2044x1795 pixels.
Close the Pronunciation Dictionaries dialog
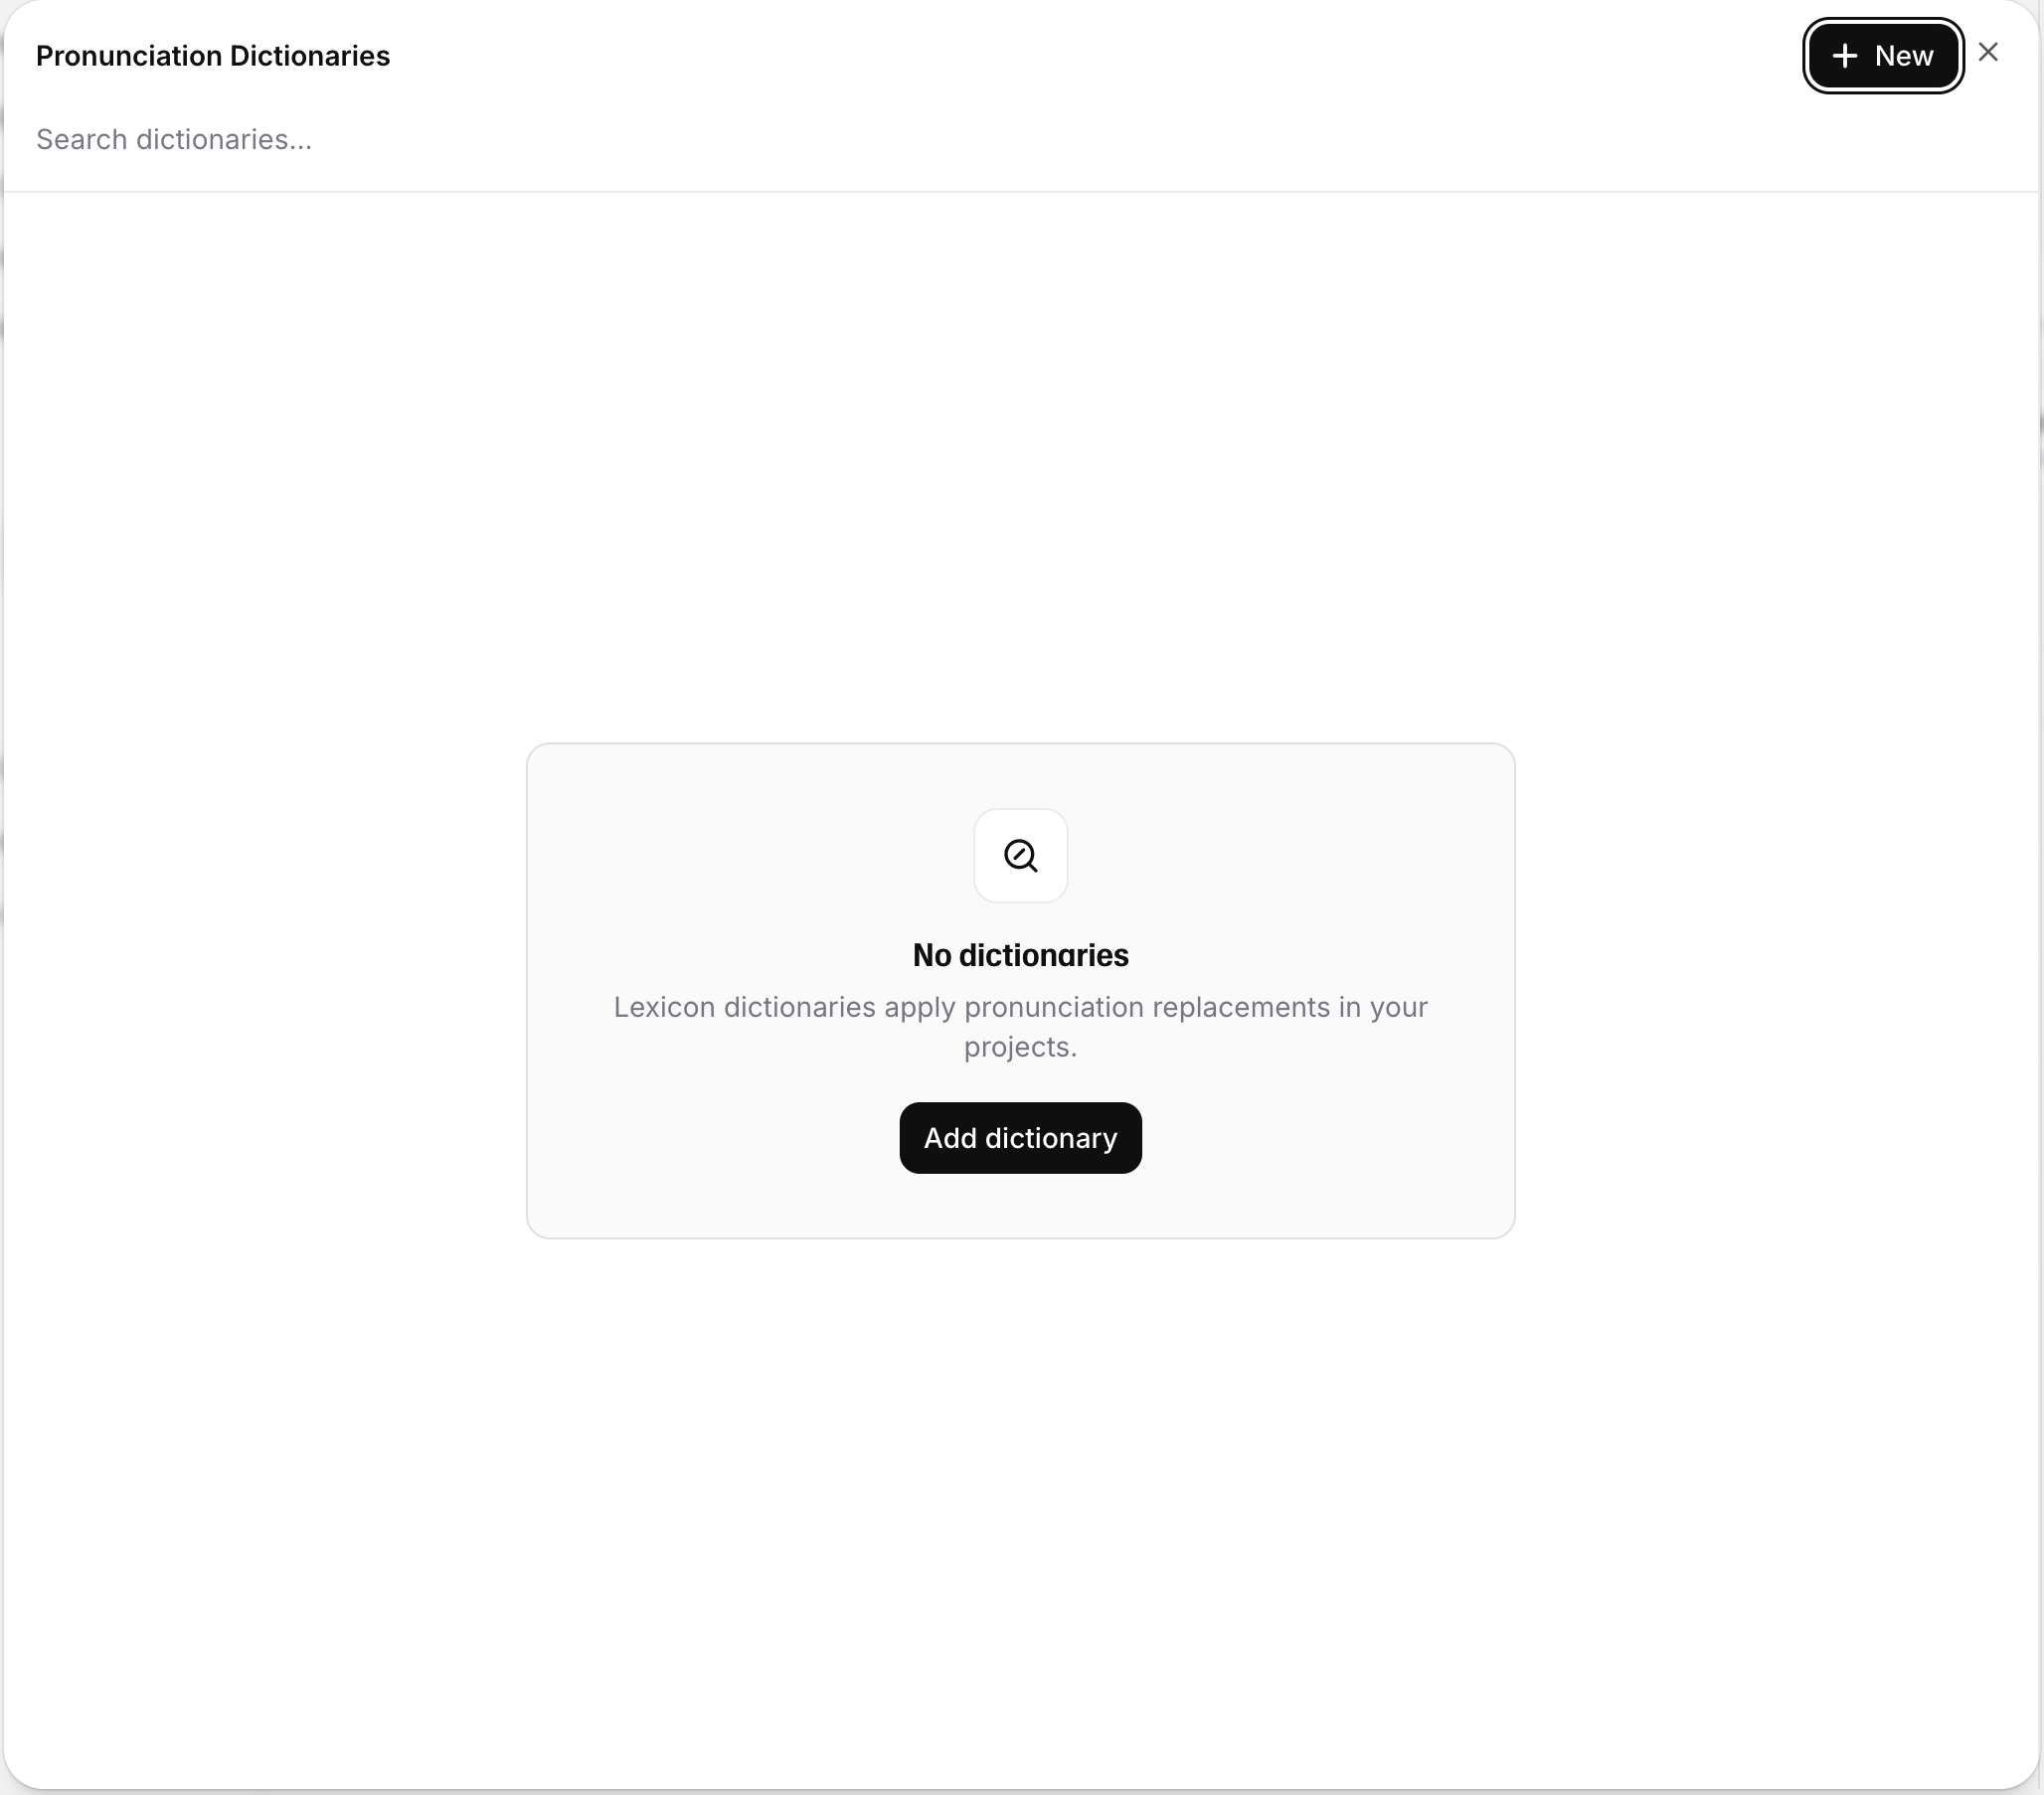click(x=1988, y=52)
